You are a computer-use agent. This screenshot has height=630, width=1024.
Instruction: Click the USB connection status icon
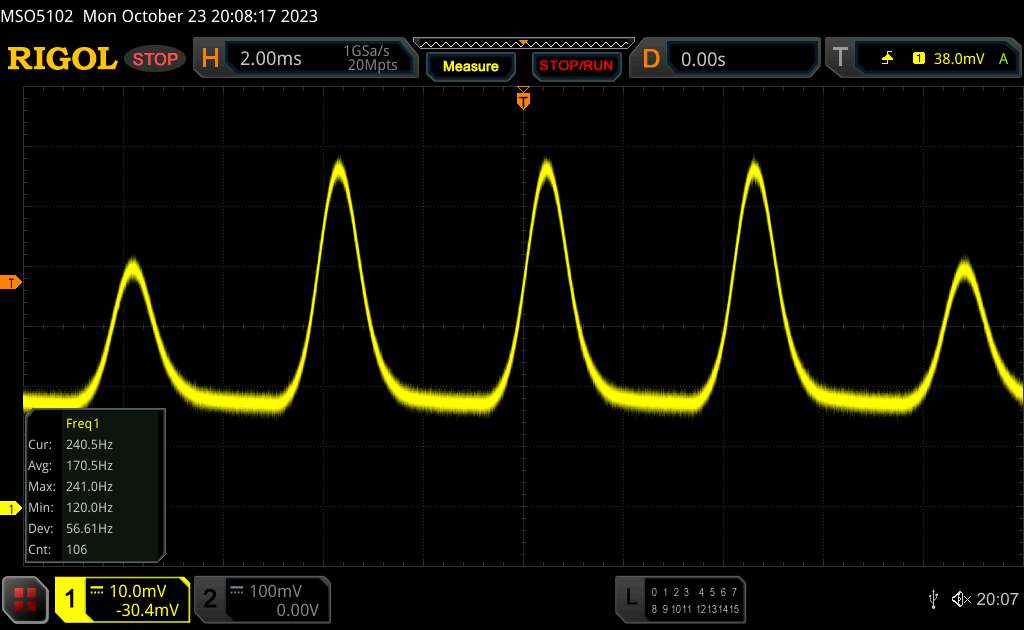[x=933, y=599]
